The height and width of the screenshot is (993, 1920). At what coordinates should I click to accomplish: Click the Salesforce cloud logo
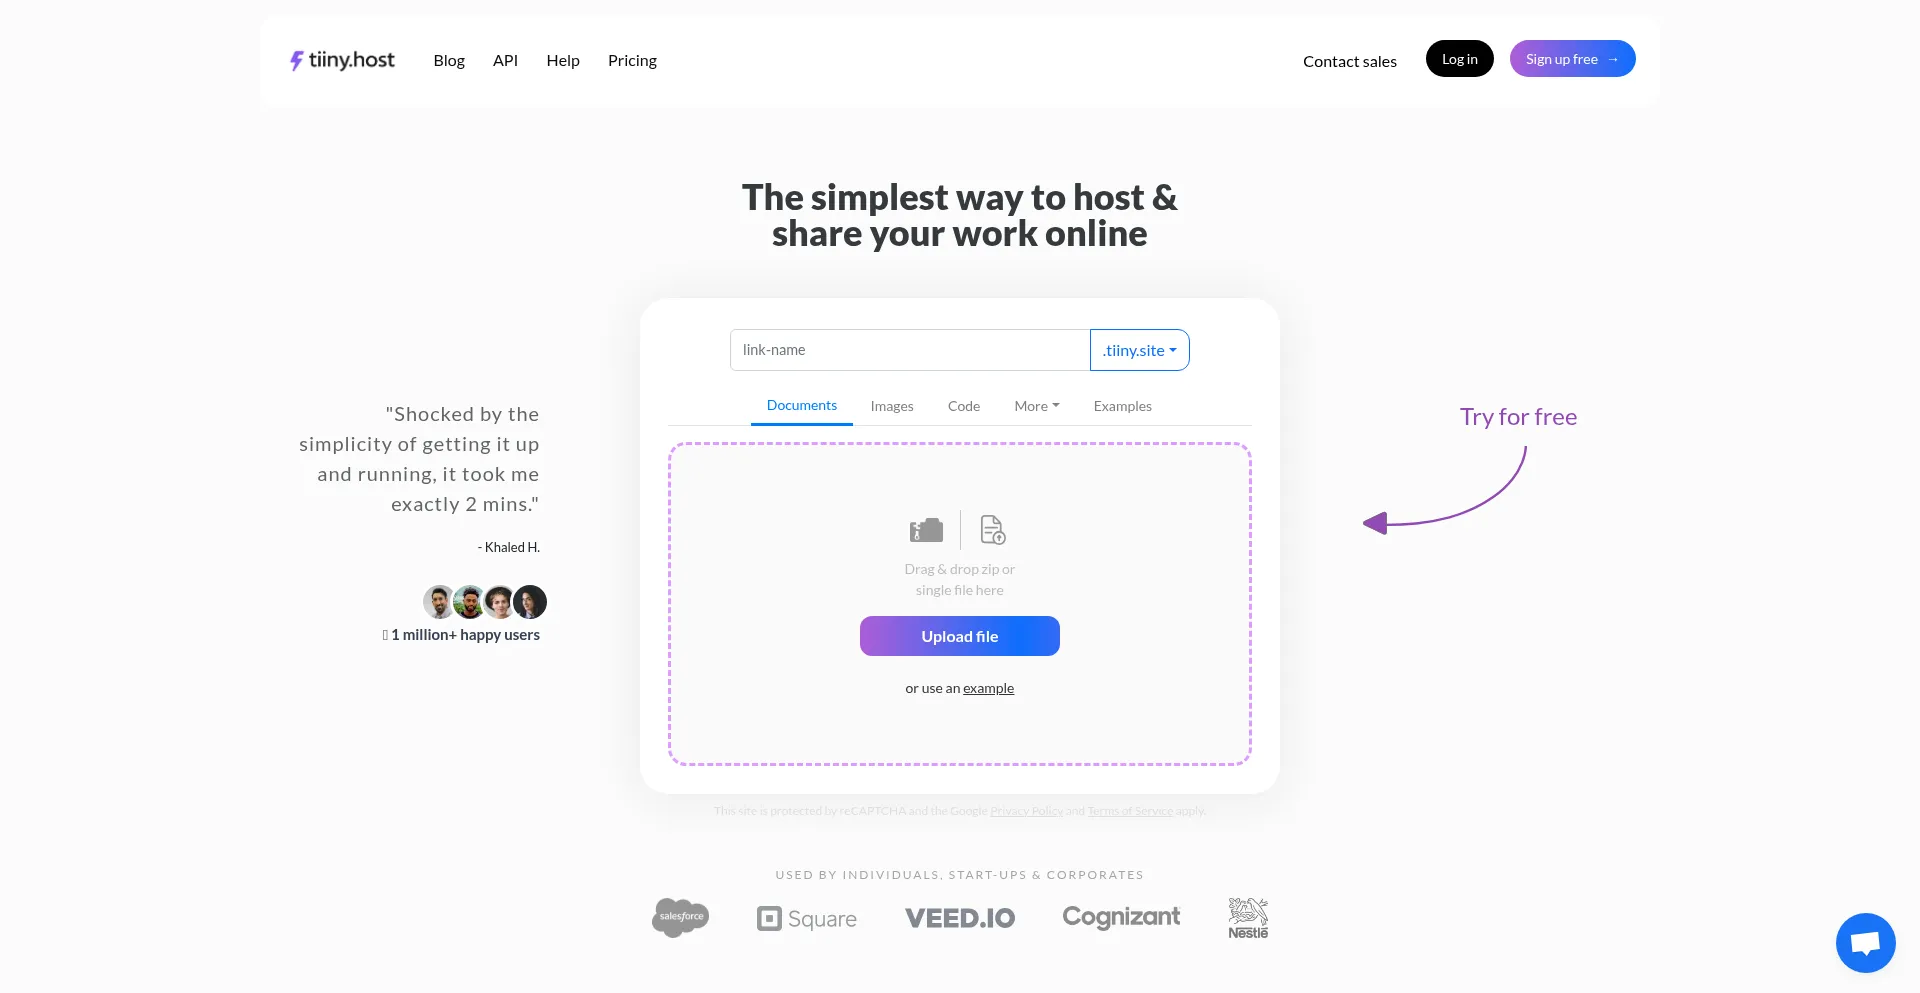(681, 917)
